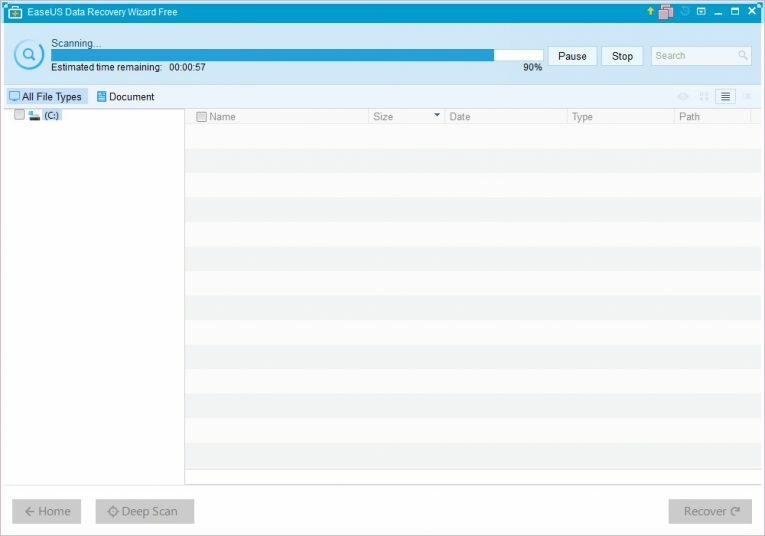This screenshot has width=765, height=536.
Task: Switch to thumbnail grid view icon
Action: coord(704,97)
